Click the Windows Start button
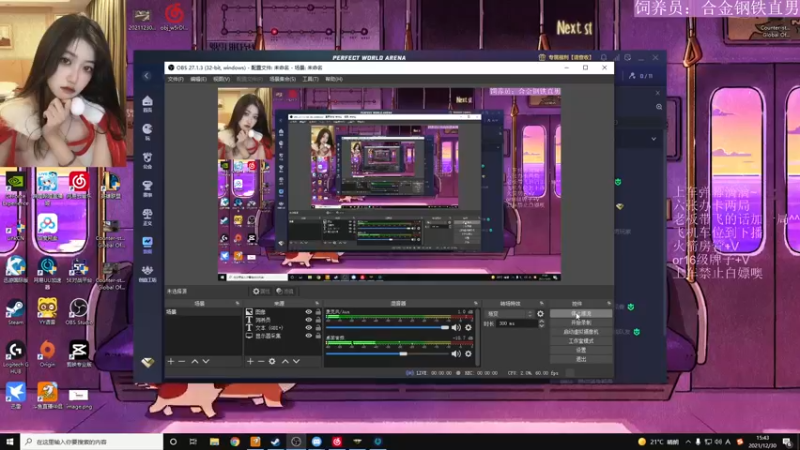Image resolution: width=800 pixels, height=450 pixels. point(10,442)
